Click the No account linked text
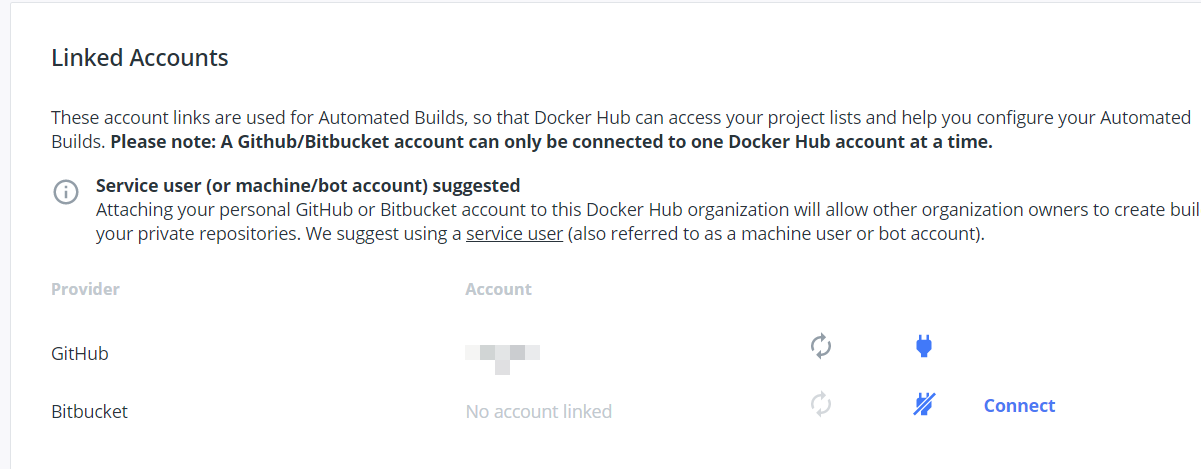The width and height of the screenshot is (1201, 469). (538, 411)
